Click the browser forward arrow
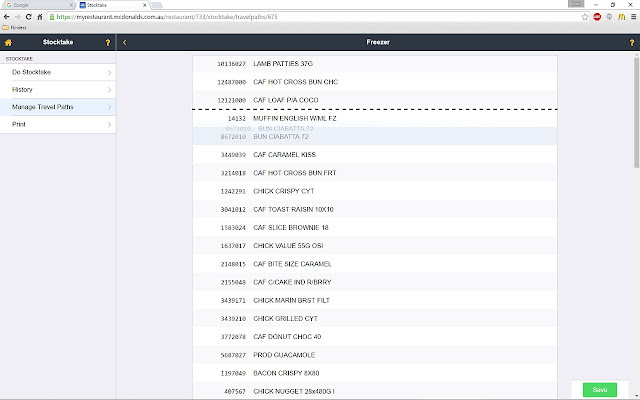The width and height of the screenshot is (640, 400). 18,17
